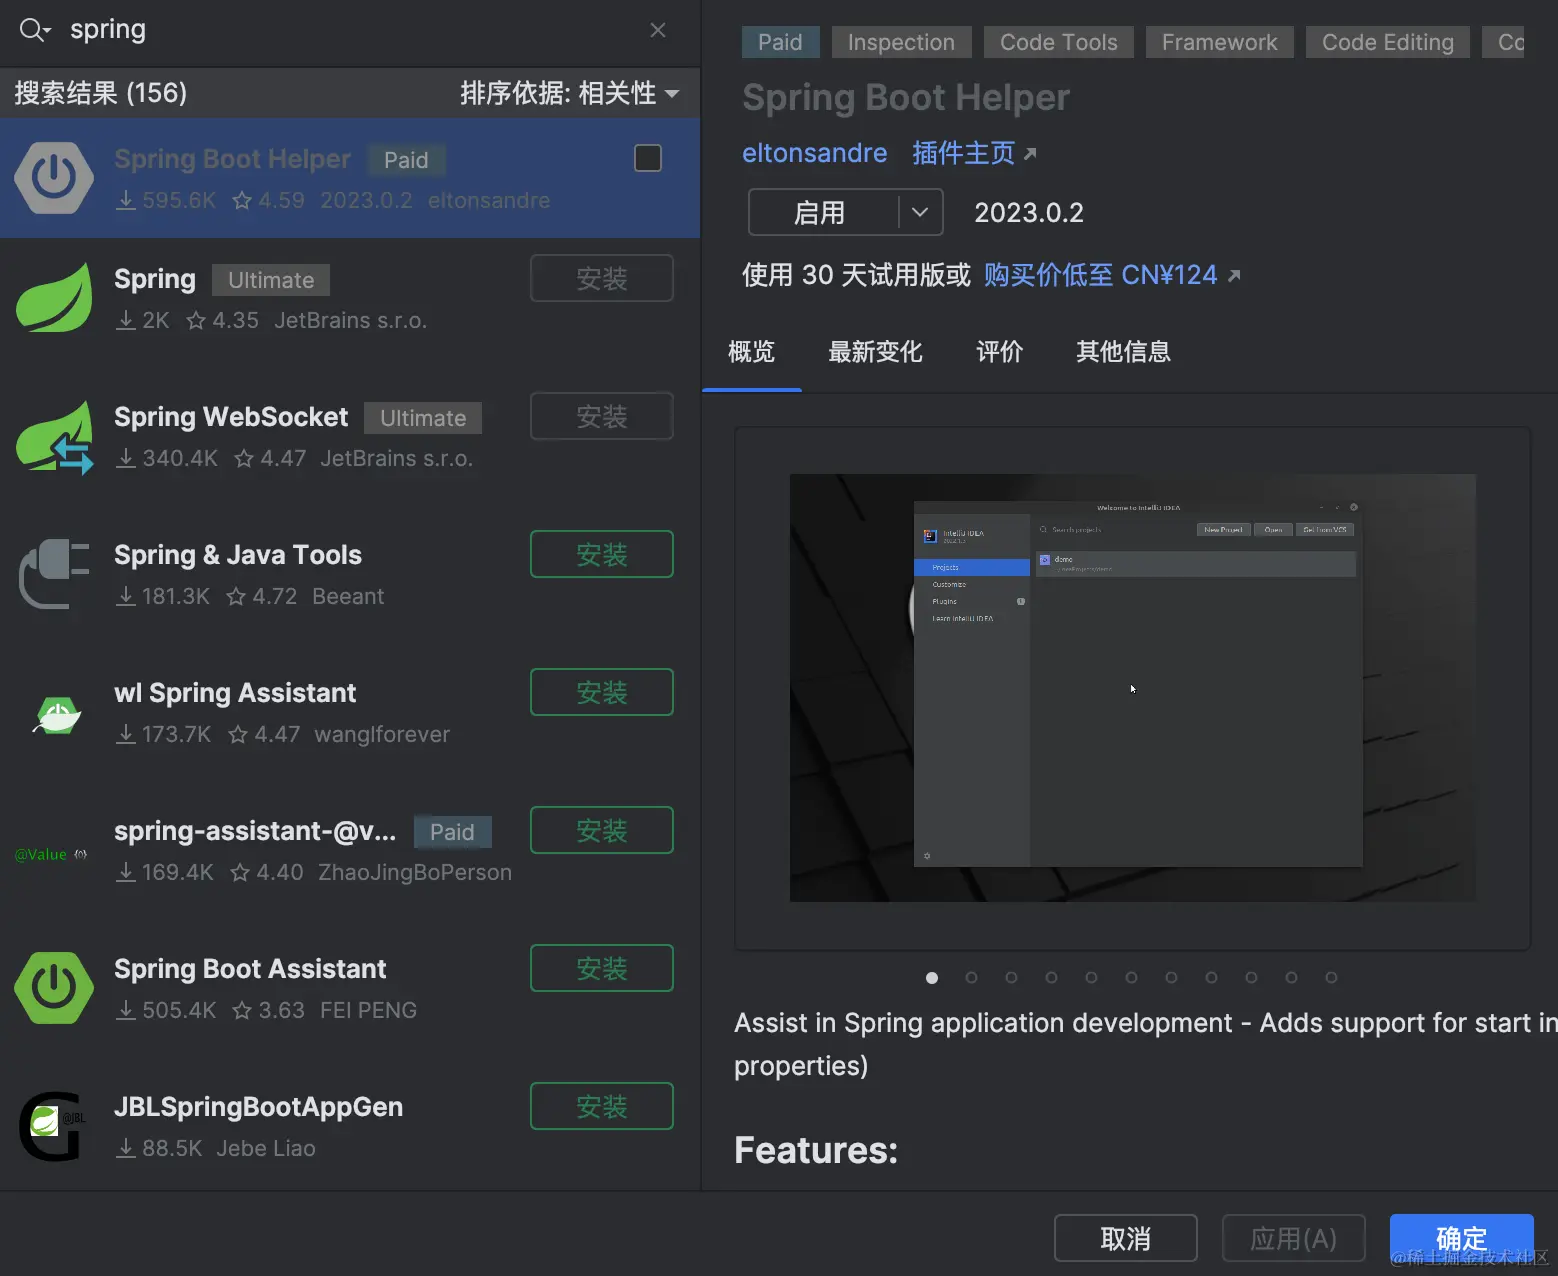1558x1276 pixels.
Task: Select the Spring WebSocket list entry
Action: pyautogui.click(x=350, y=436)
